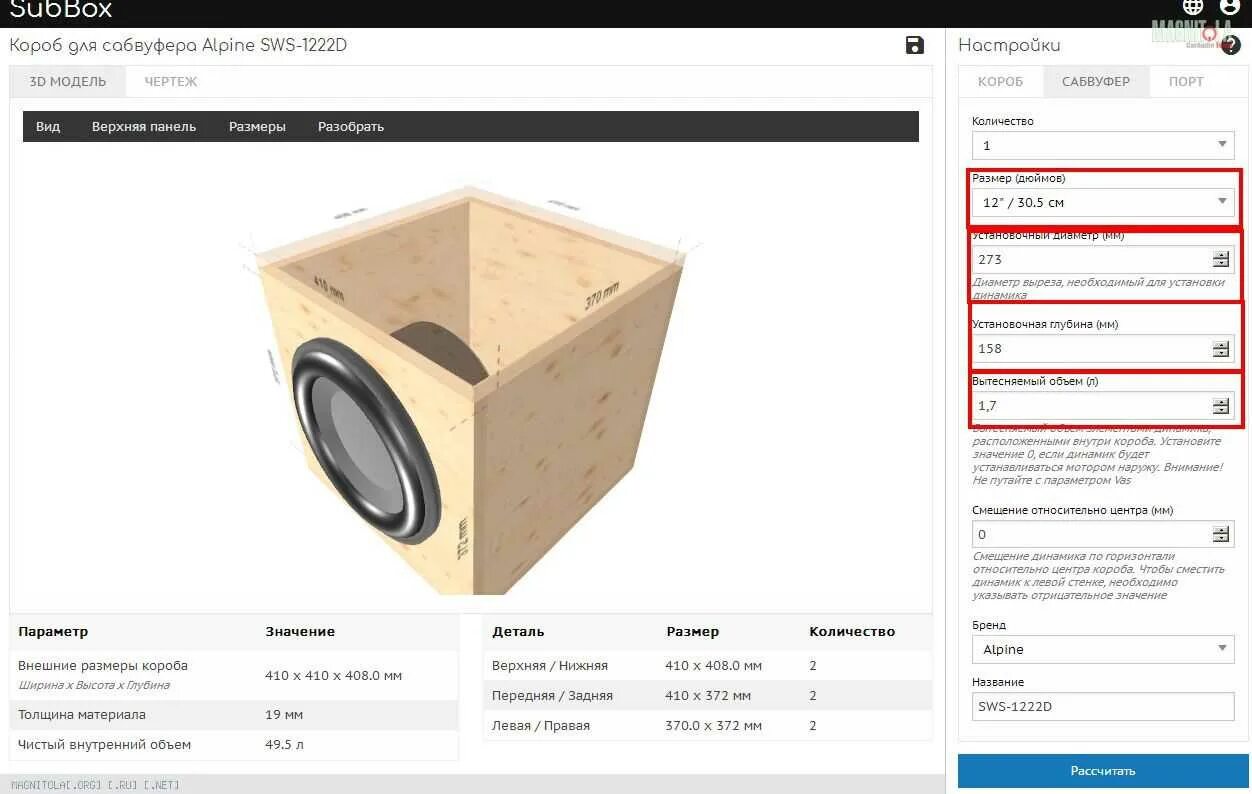Open the ПОРТ settings tab

tap(1186, 82)
